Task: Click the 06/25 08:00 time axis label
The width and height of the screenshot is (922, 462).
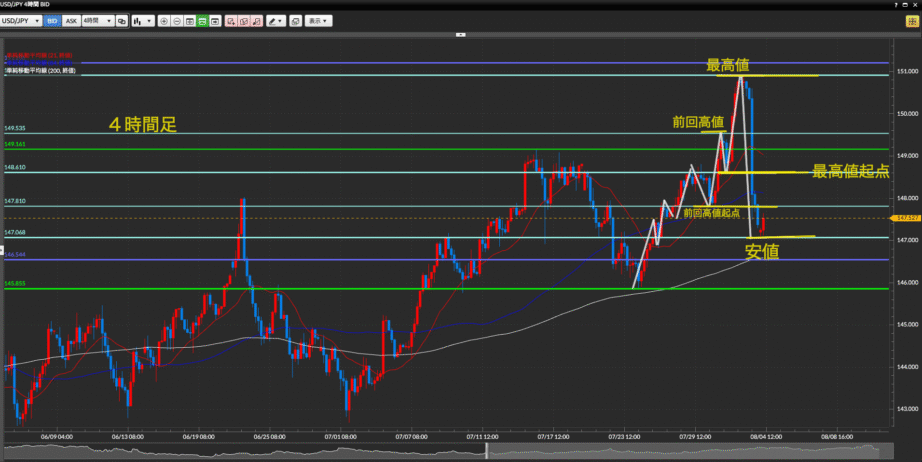Action: click(269, 437)
